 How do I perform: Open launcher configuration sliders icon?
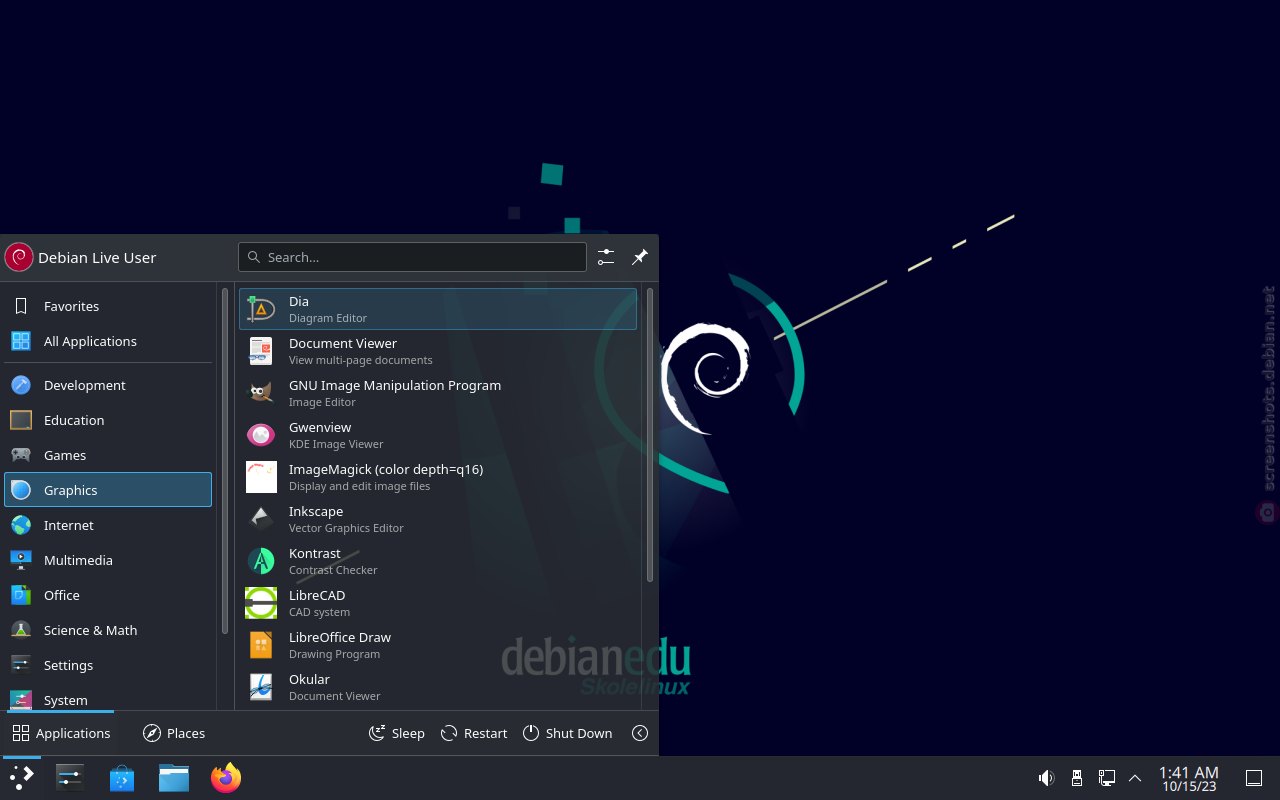606,257
